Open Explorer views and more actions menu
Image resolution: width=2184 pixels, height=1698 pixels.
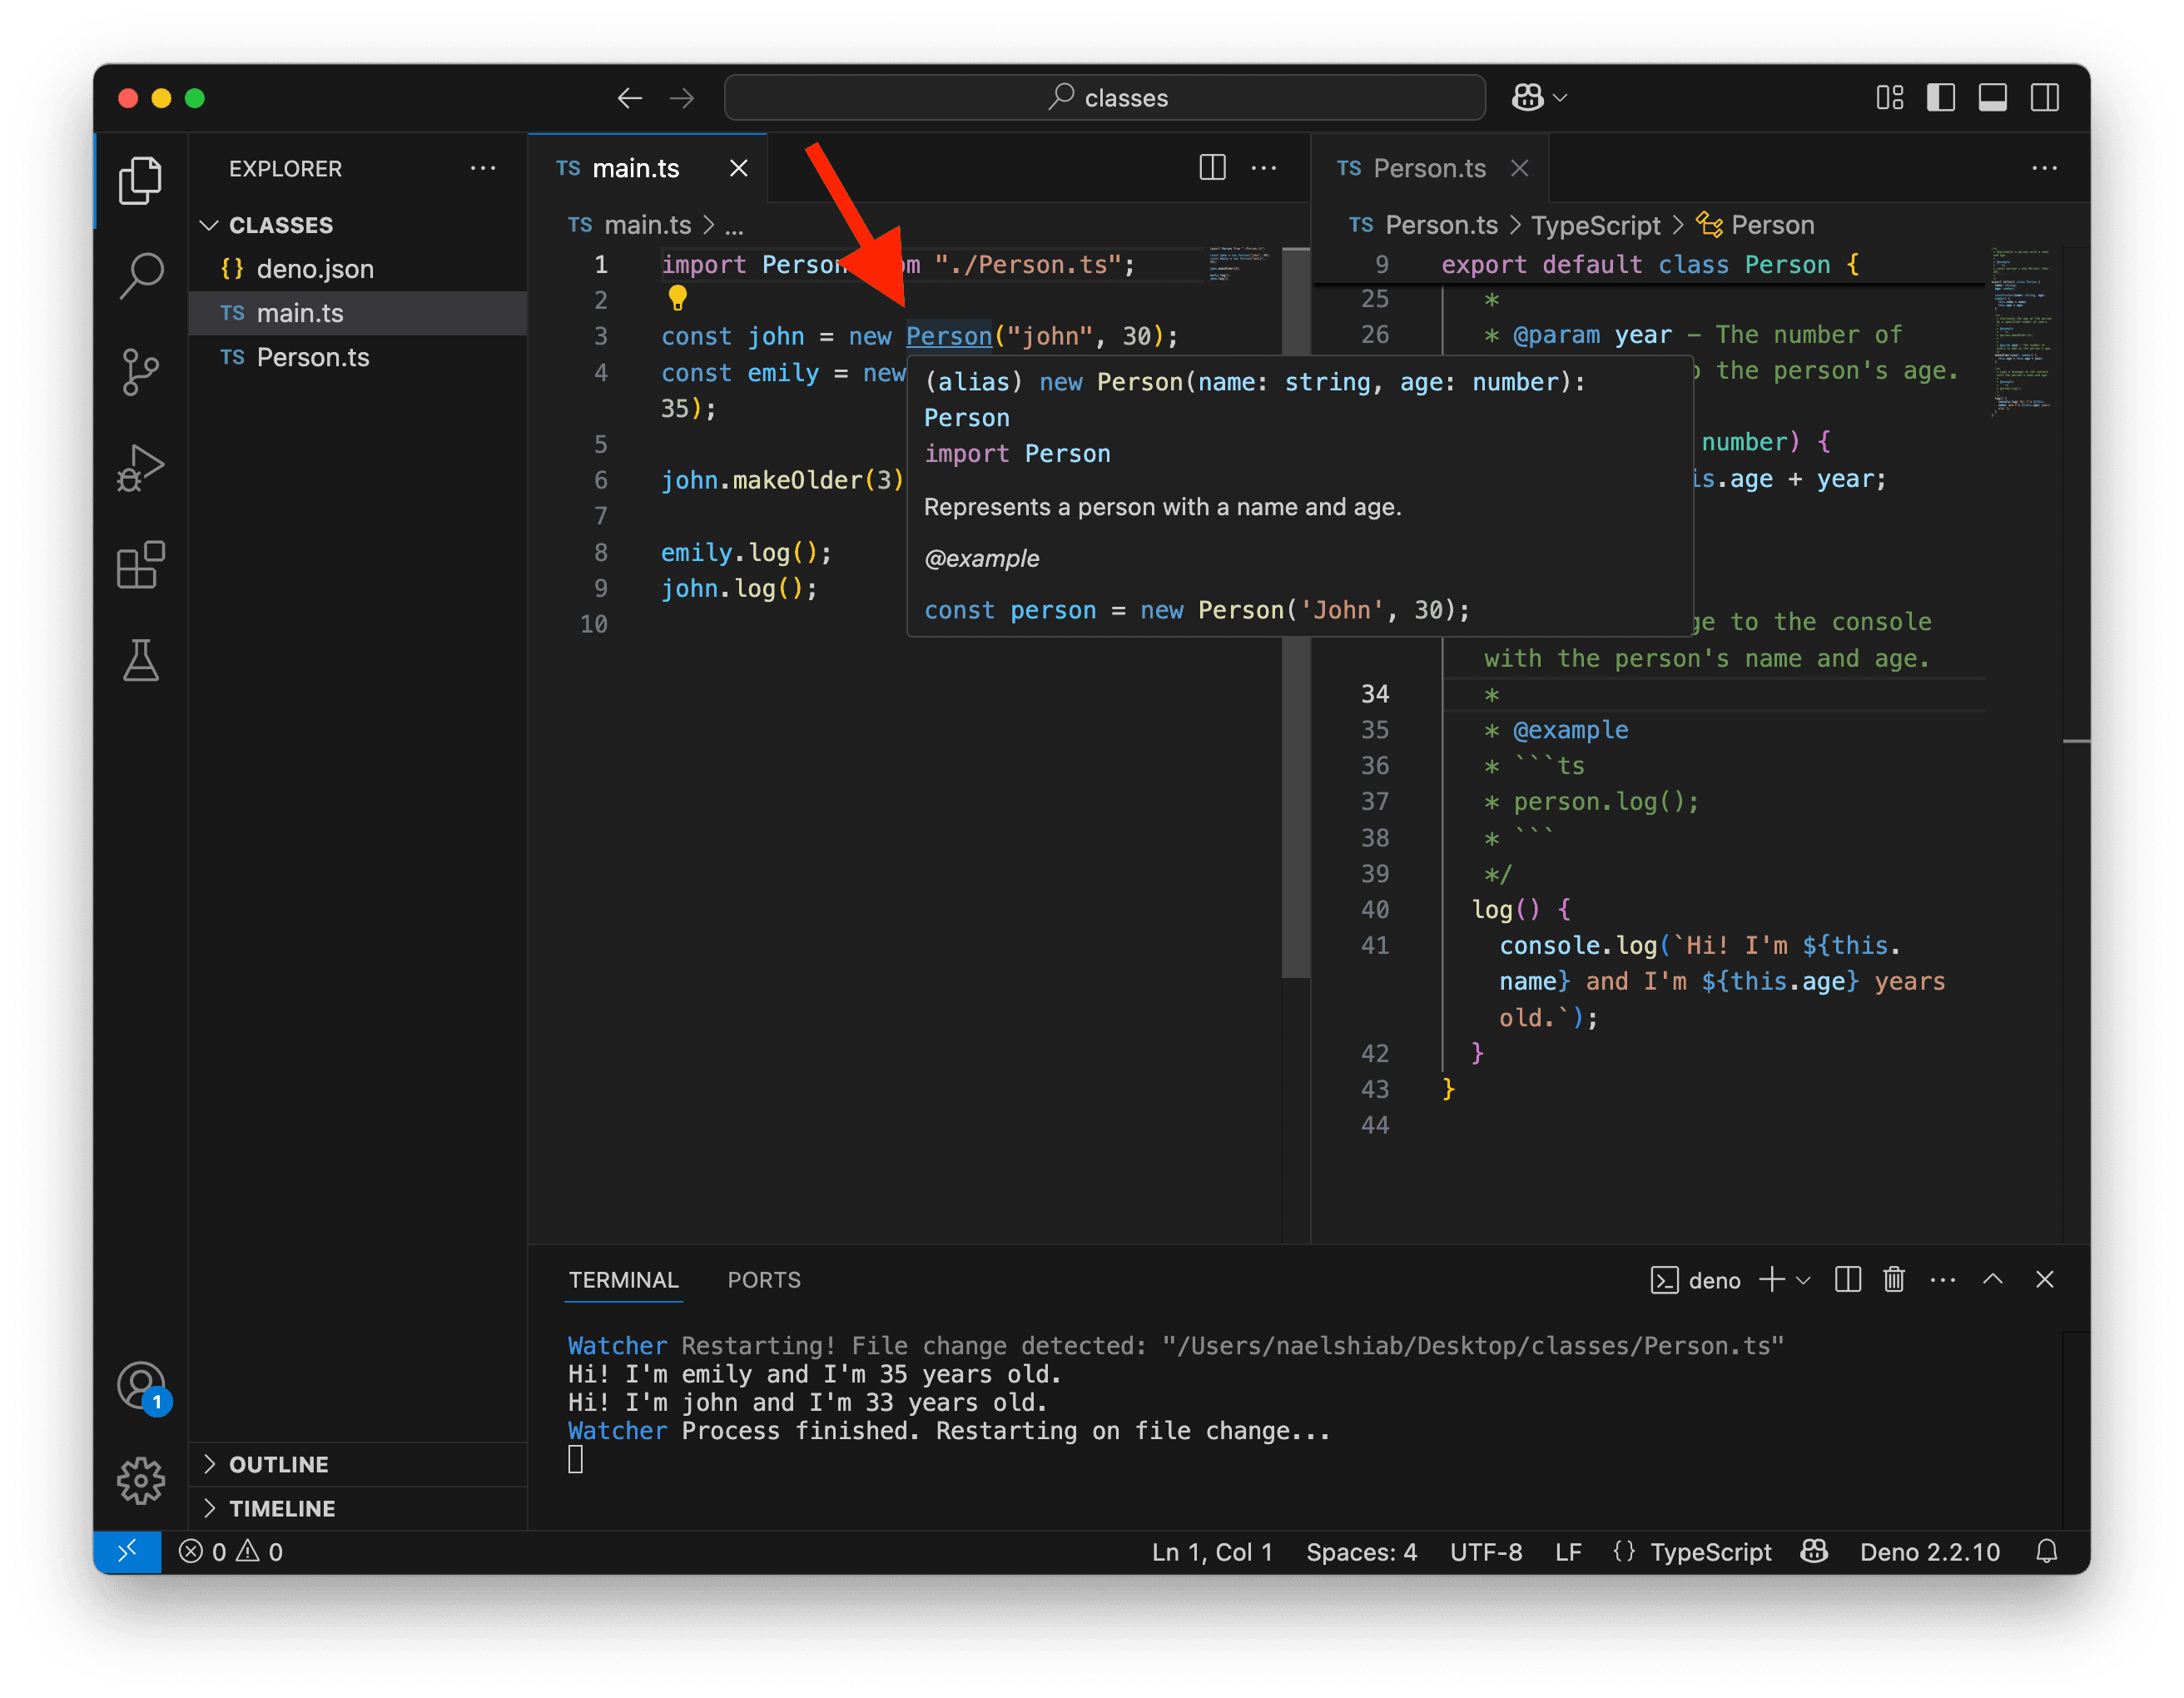483,168
